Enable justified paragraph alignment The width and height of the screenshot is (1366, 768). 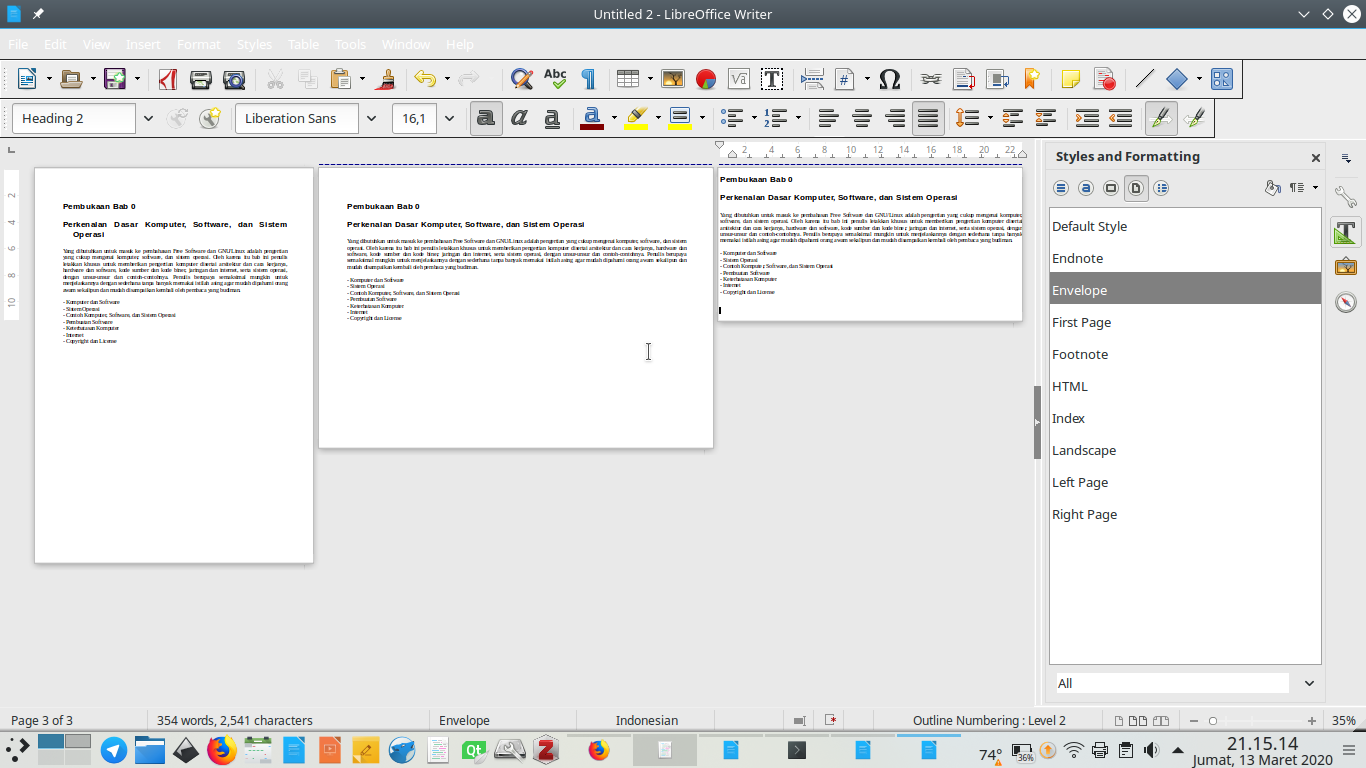tap(928, 118)
